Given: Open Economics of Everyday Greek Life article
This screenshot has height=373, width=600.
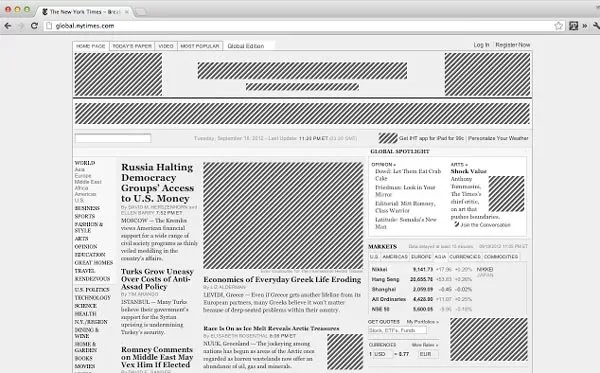Looking at the screenshot, I should (282, 279).
